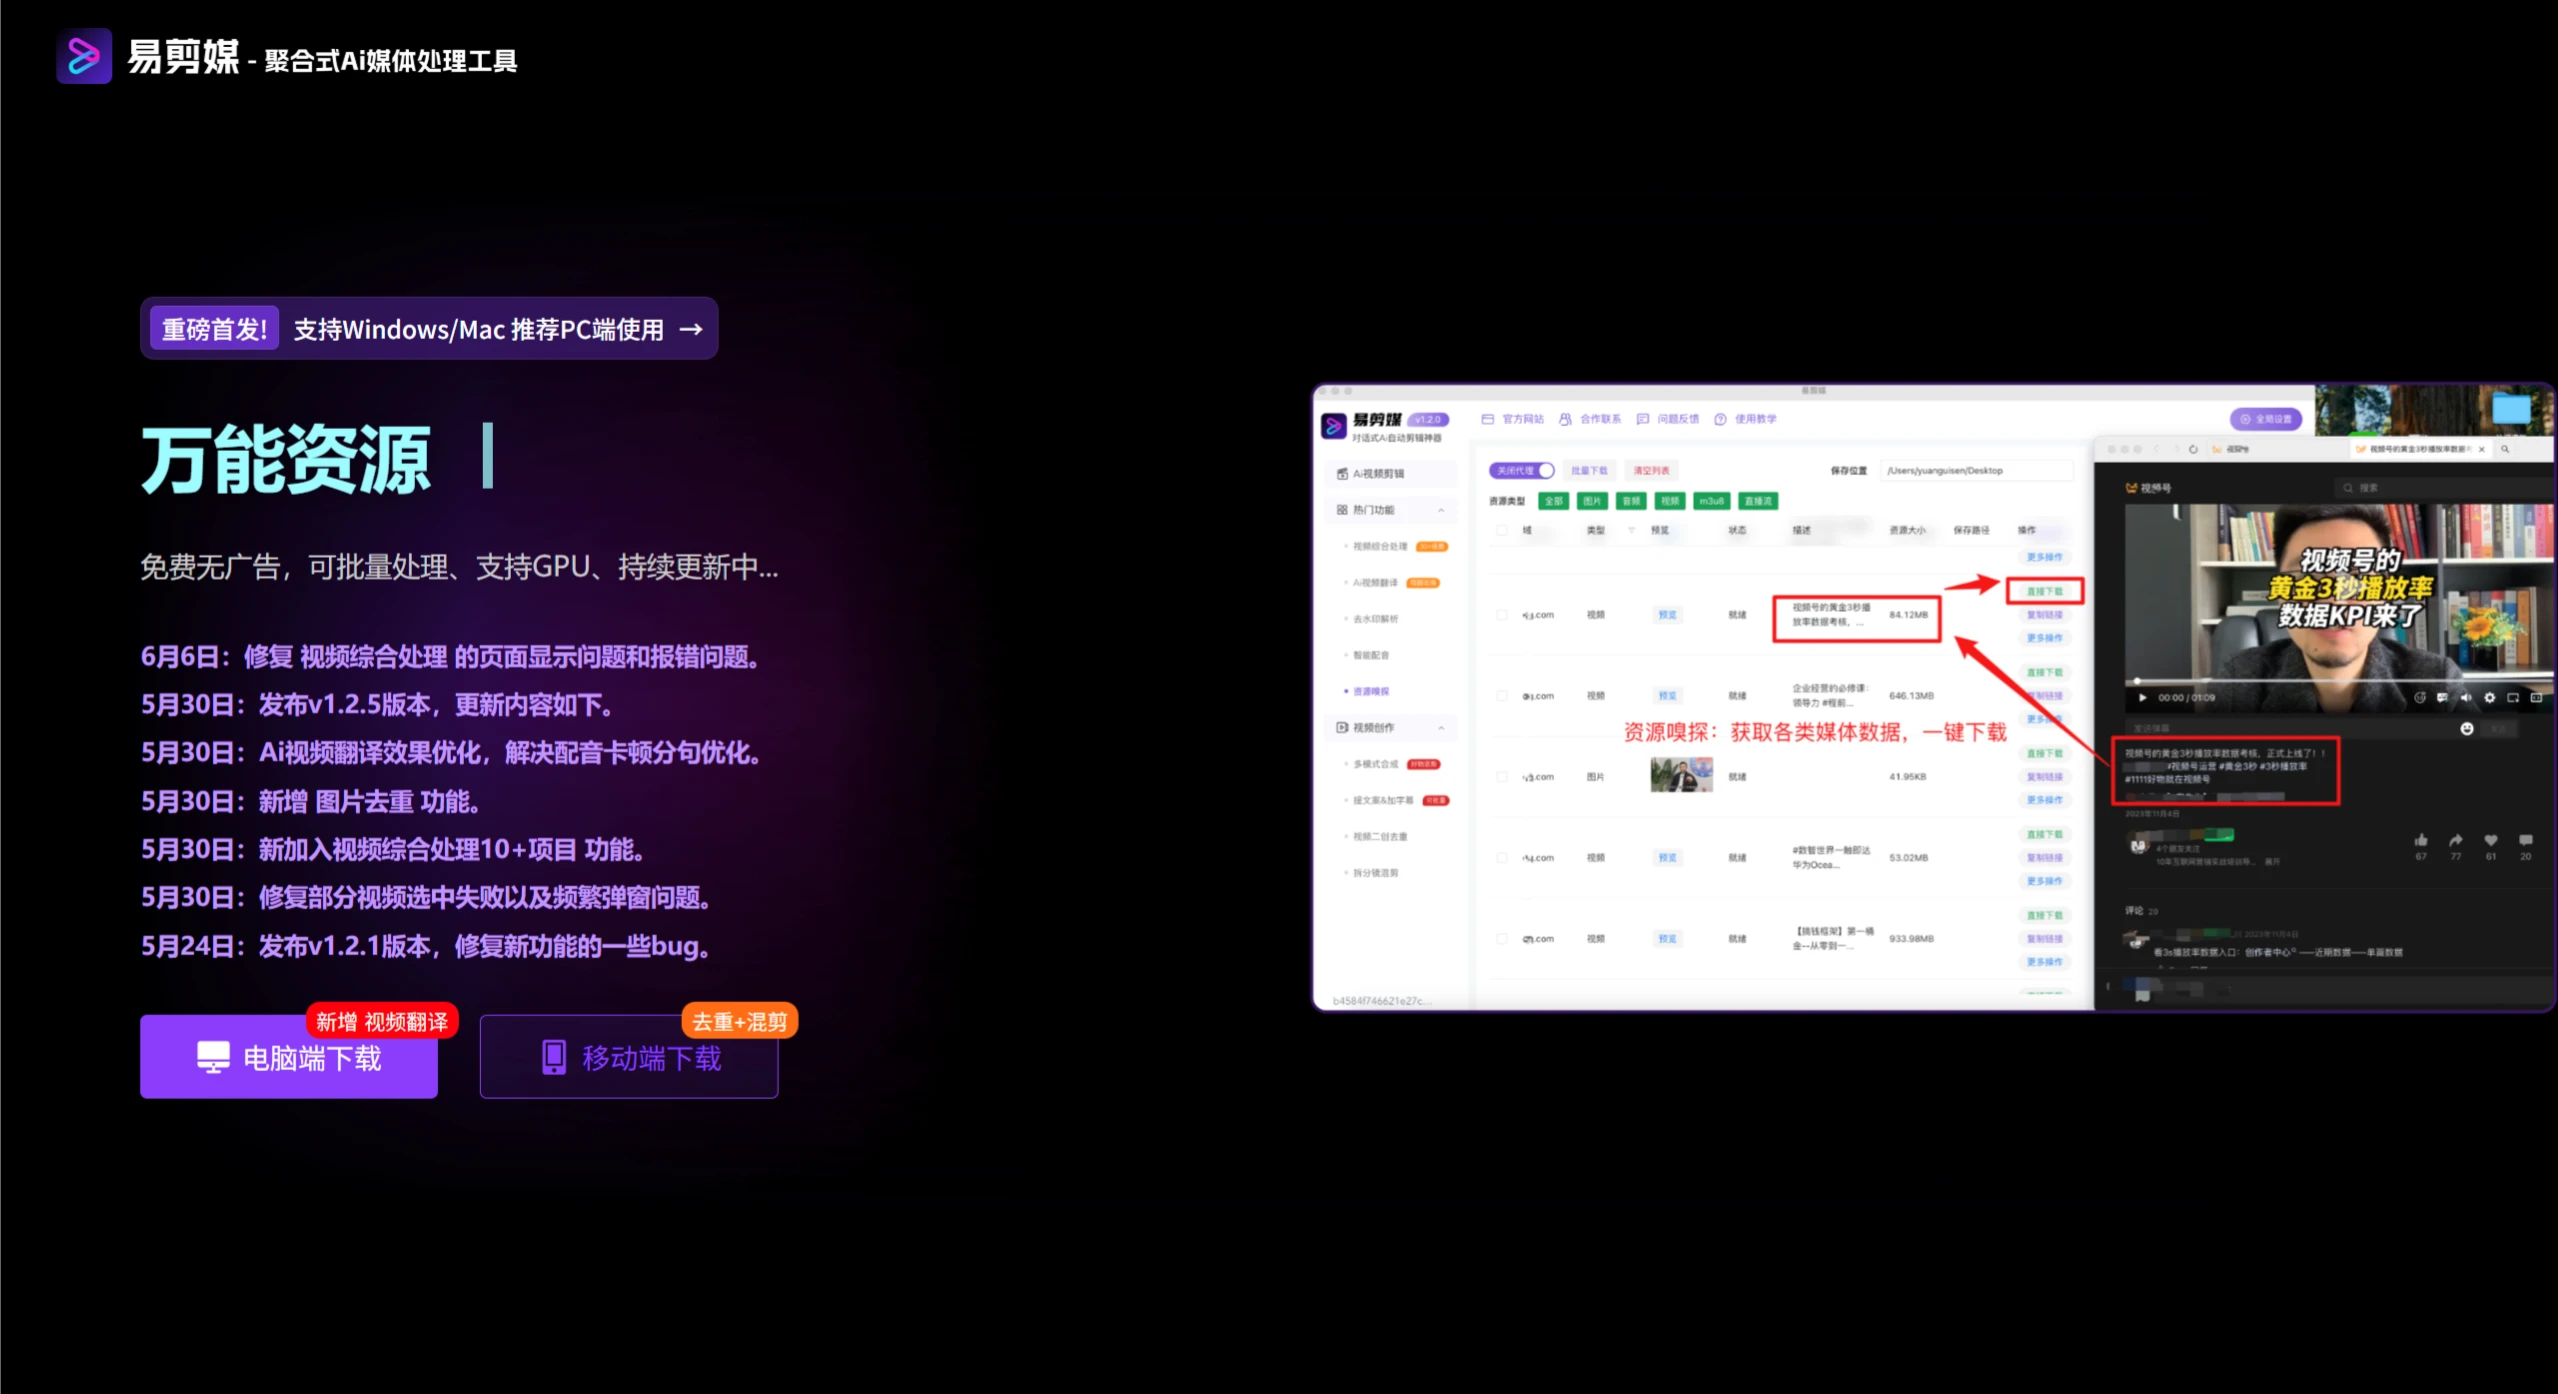This screenshot has height=1394, width=2558.
Task: Select 视频二创去重 in preview sidebar
Action: [x=1380, y=837]
